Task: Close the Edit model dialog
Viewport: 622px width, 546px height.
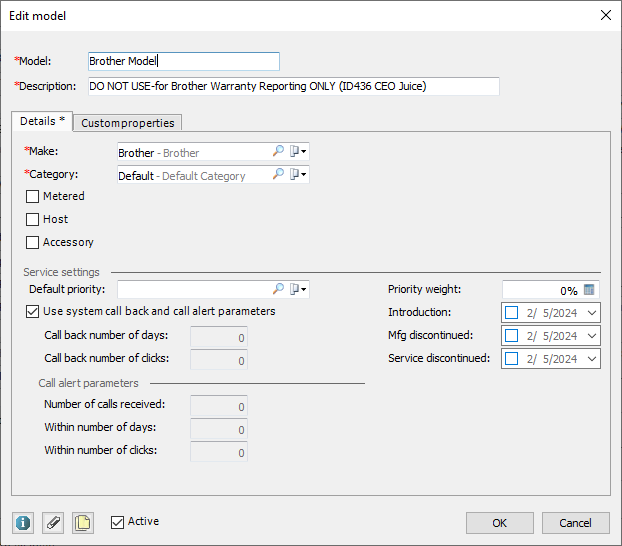Action: (x=606, y=15)
